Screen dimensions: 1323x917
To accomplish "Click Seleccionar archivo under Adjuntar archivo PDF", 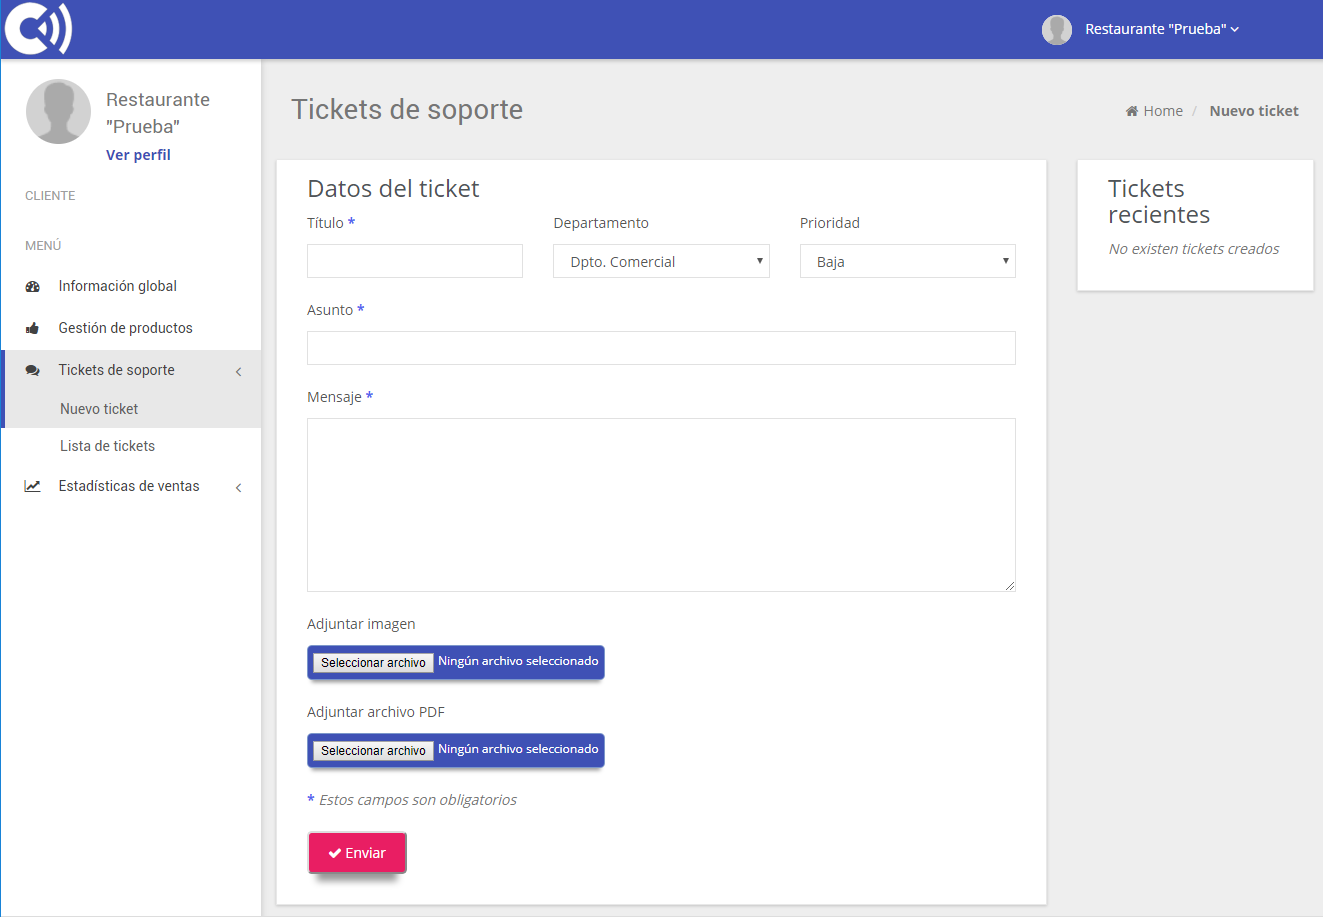I will pos(372,750).
